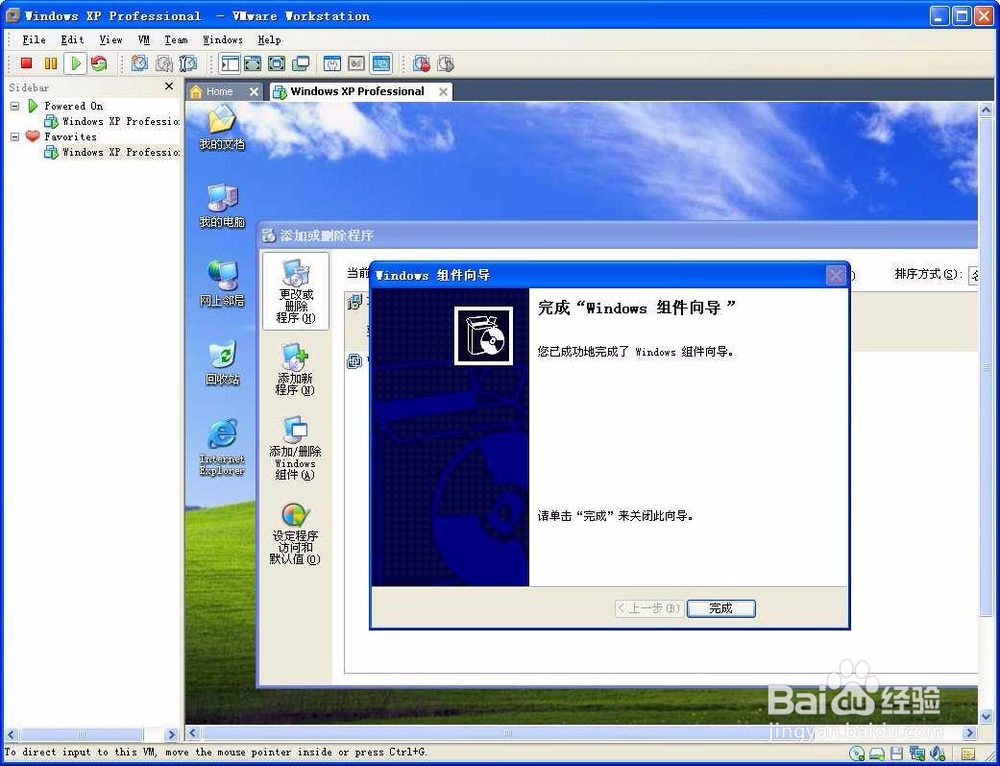Viewport: 1000px width, 766px height.
Task: Open the View menu
Action: click(x=110, y=40)
